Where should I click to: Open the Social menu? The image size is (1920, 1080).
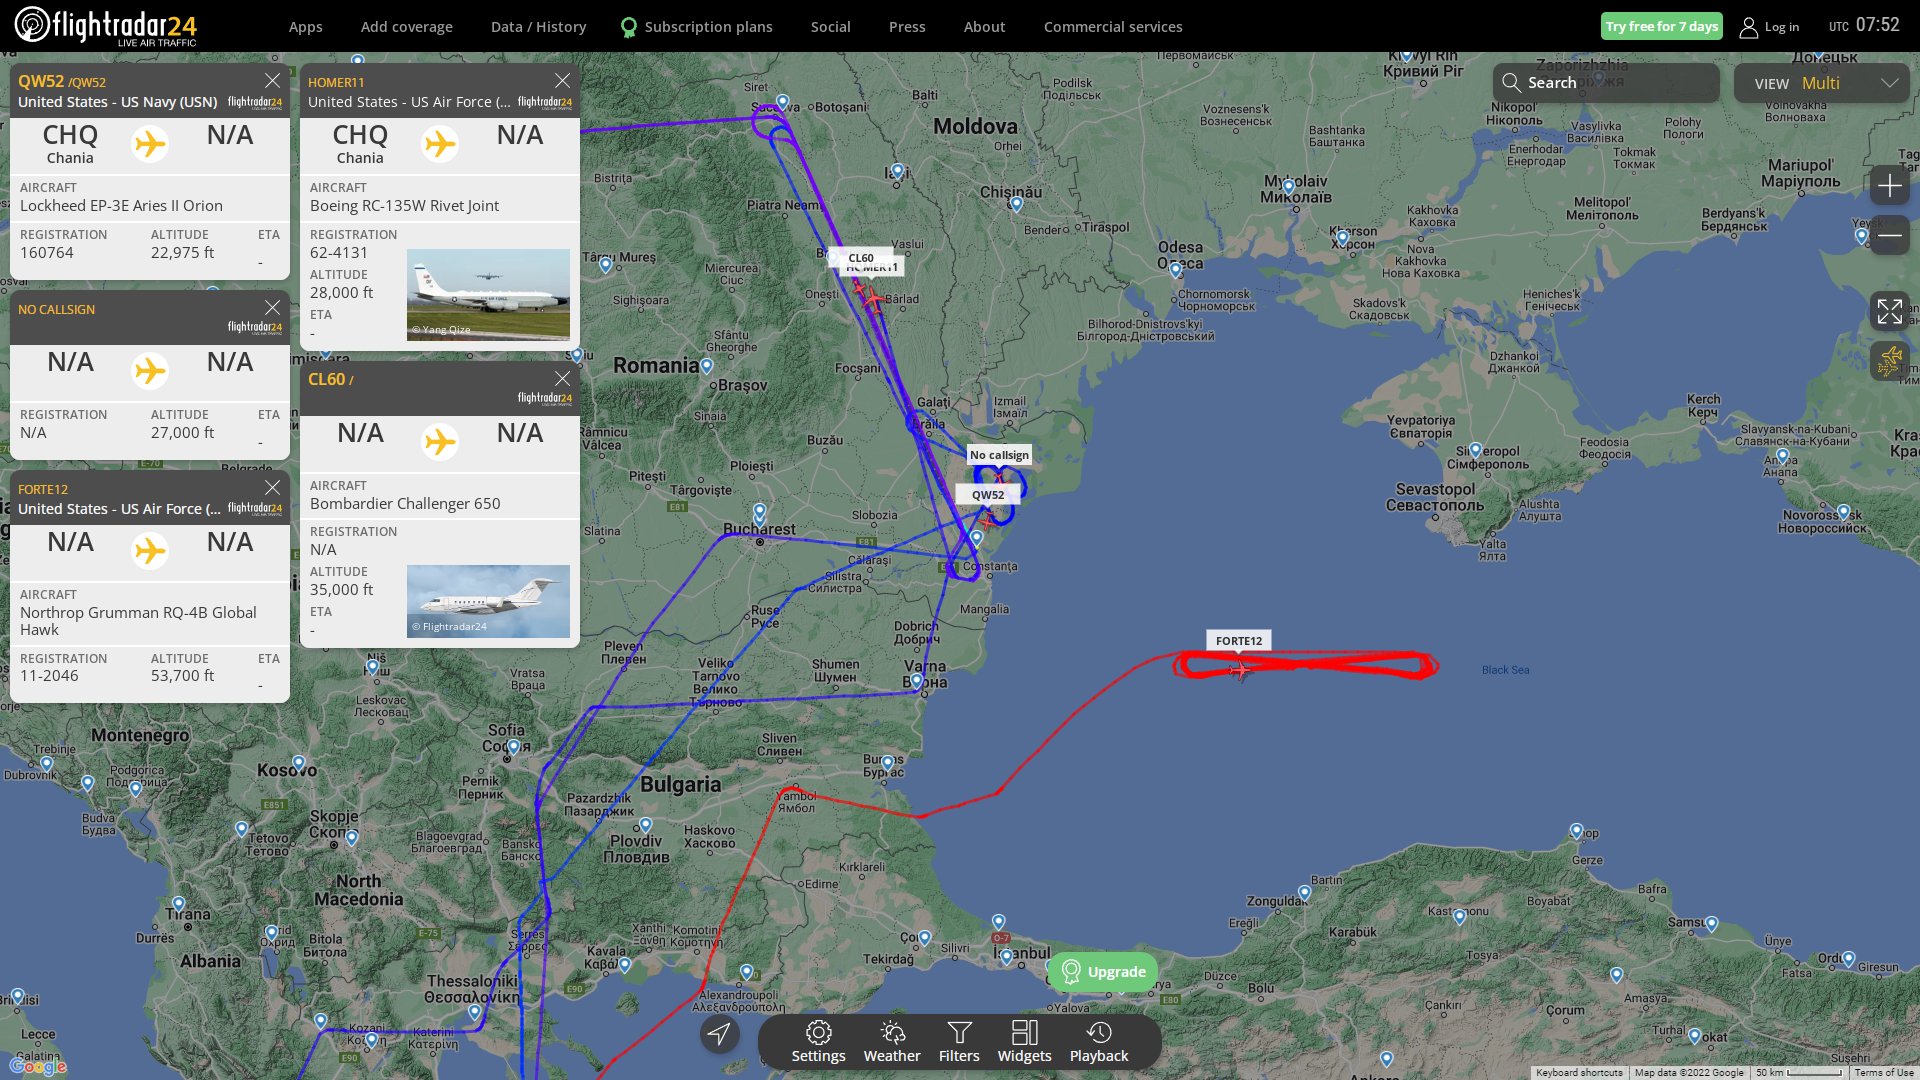[x=830, y=27]
